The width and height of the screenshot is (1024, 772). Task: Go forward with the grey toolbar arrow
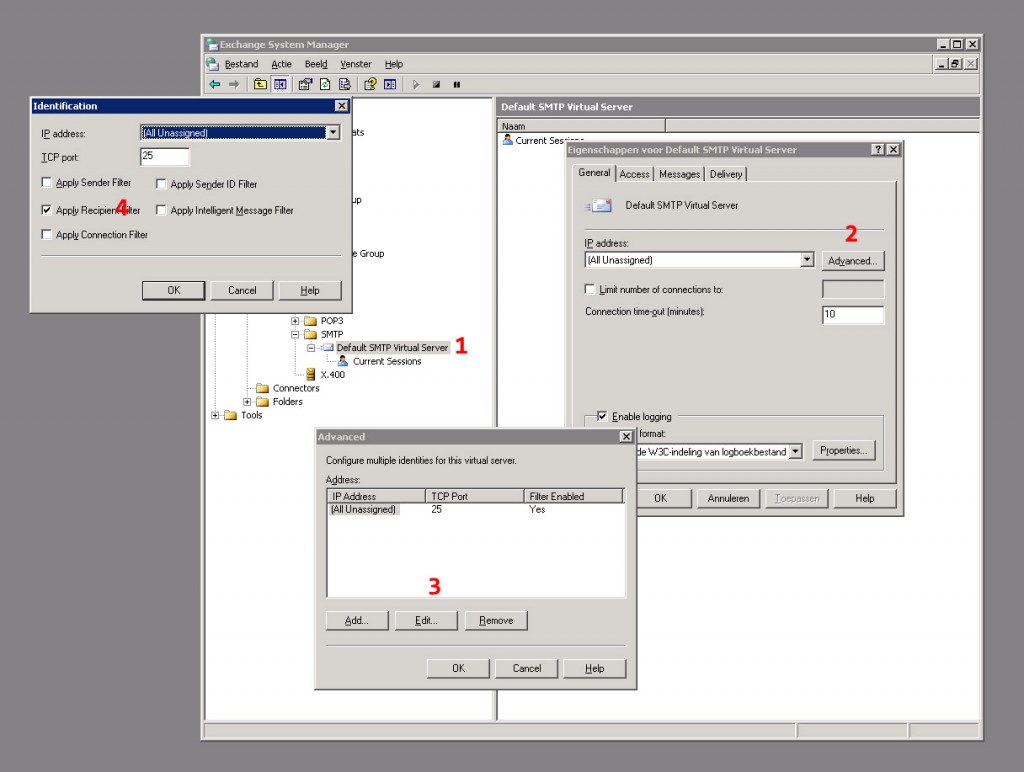point(234,84)
